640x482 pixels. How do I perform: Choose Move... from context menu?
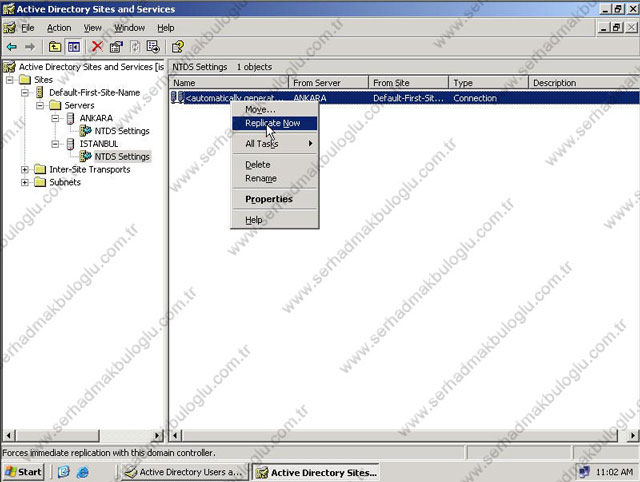pos(275,109)
